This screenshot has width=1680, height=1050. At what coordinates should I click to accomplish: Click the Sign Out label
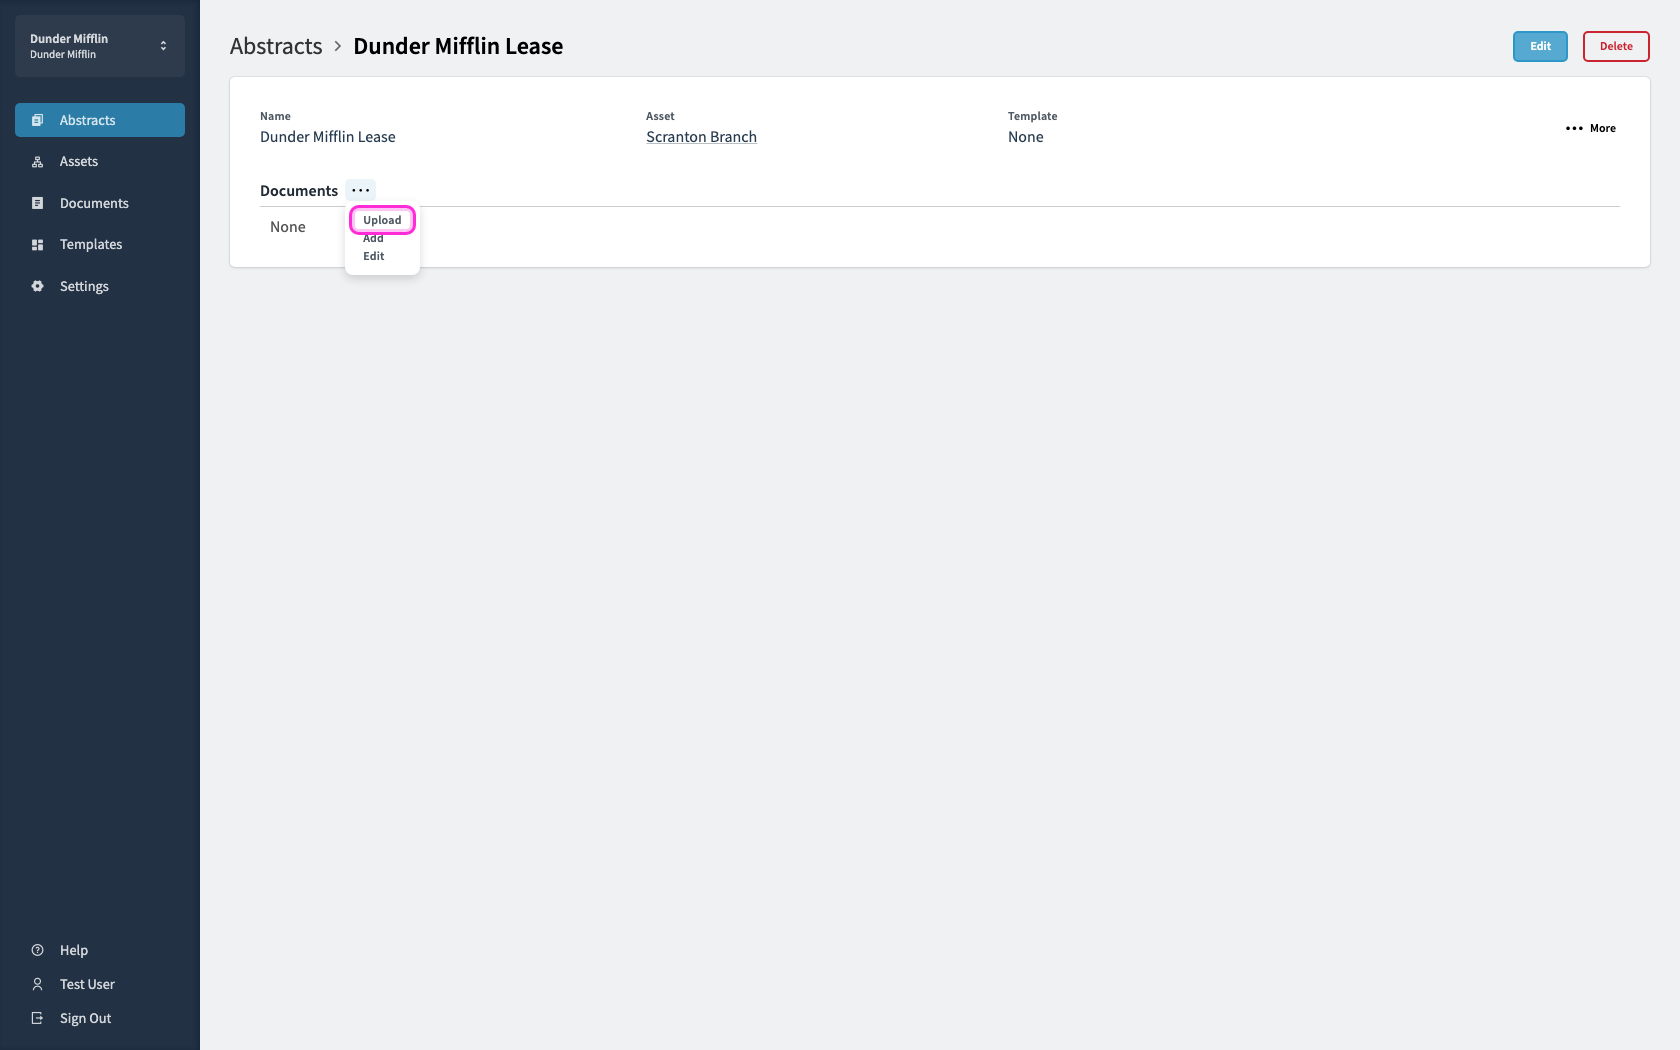[86, 1018]
